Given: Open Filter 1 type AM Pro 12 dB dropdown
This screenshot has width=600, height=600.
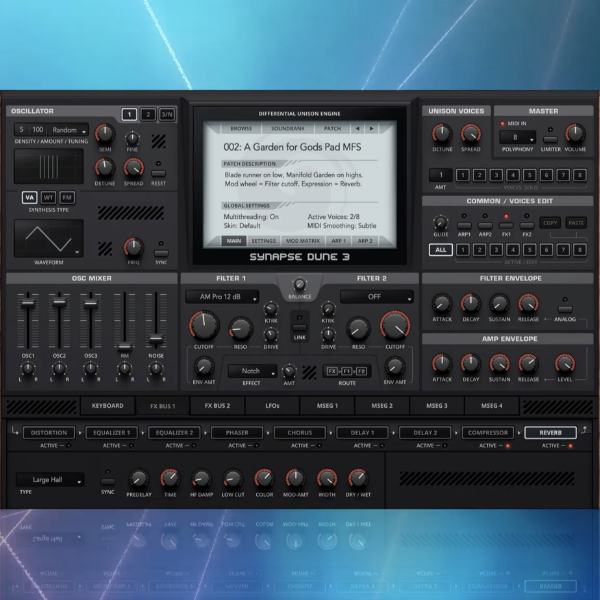Looking at the screenshot, I should point(222,297).
